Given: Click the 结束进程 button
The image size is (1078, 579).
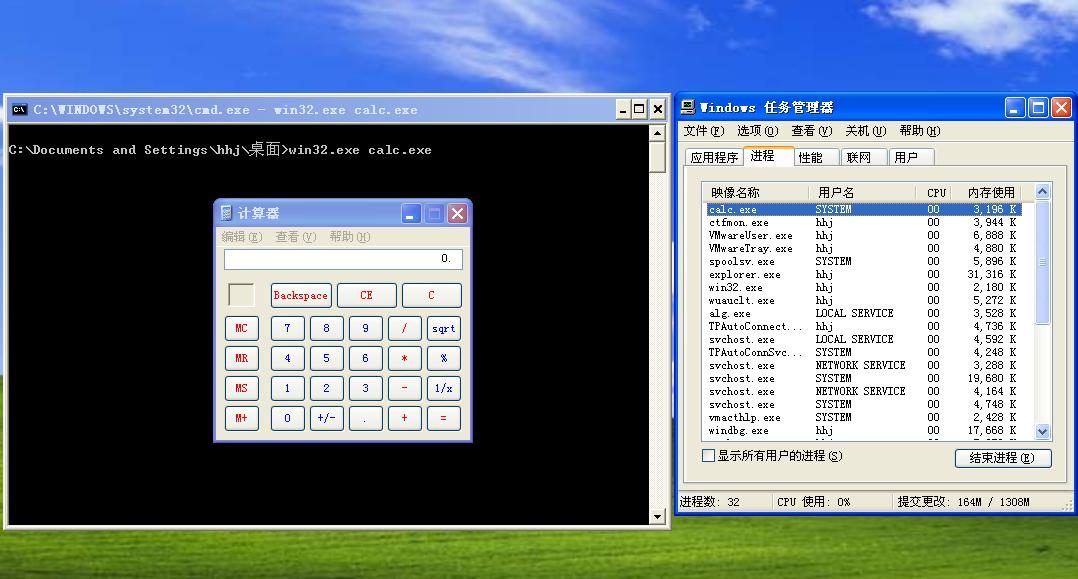Looking at the screenshot, I should 1002,458.
